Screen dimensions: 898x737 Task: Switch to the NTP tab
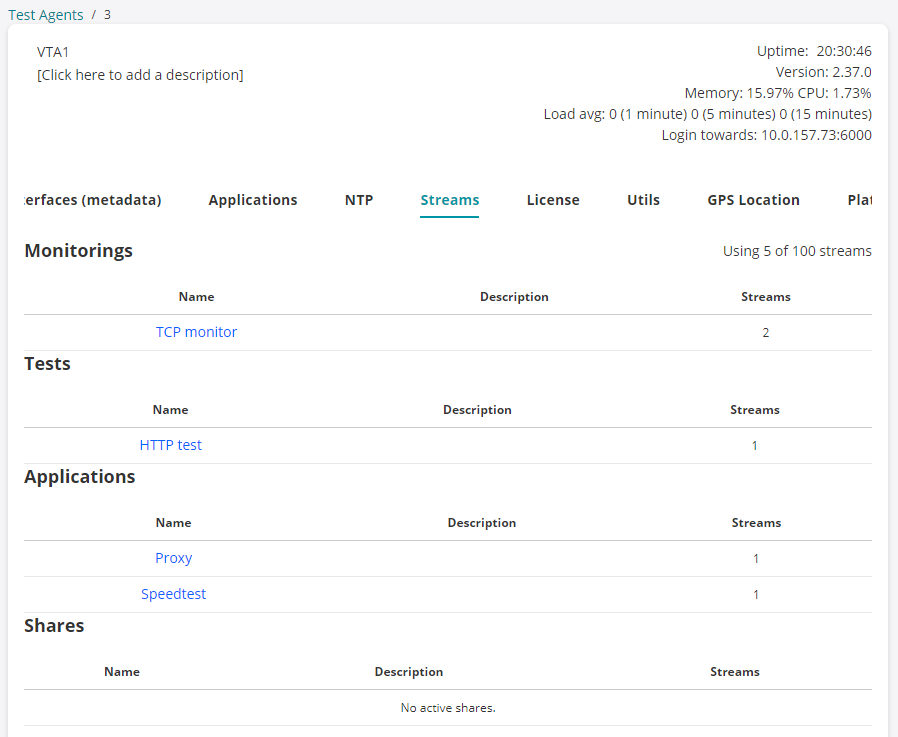coord(359,200)
